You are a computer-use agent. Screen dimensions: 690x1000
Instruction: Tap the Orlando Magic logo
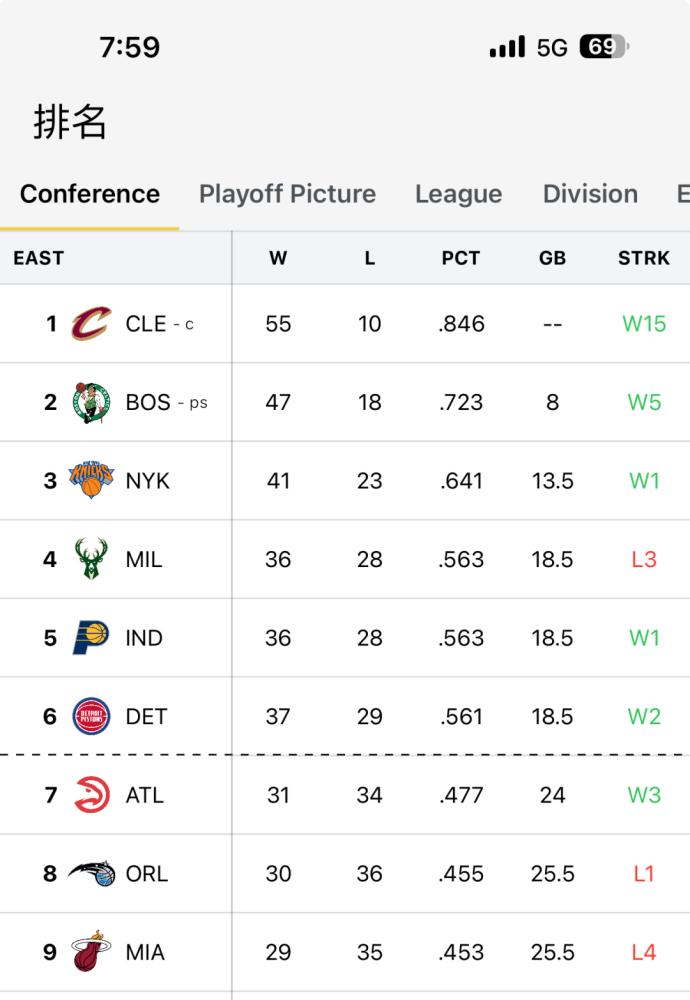click(91, 873)
